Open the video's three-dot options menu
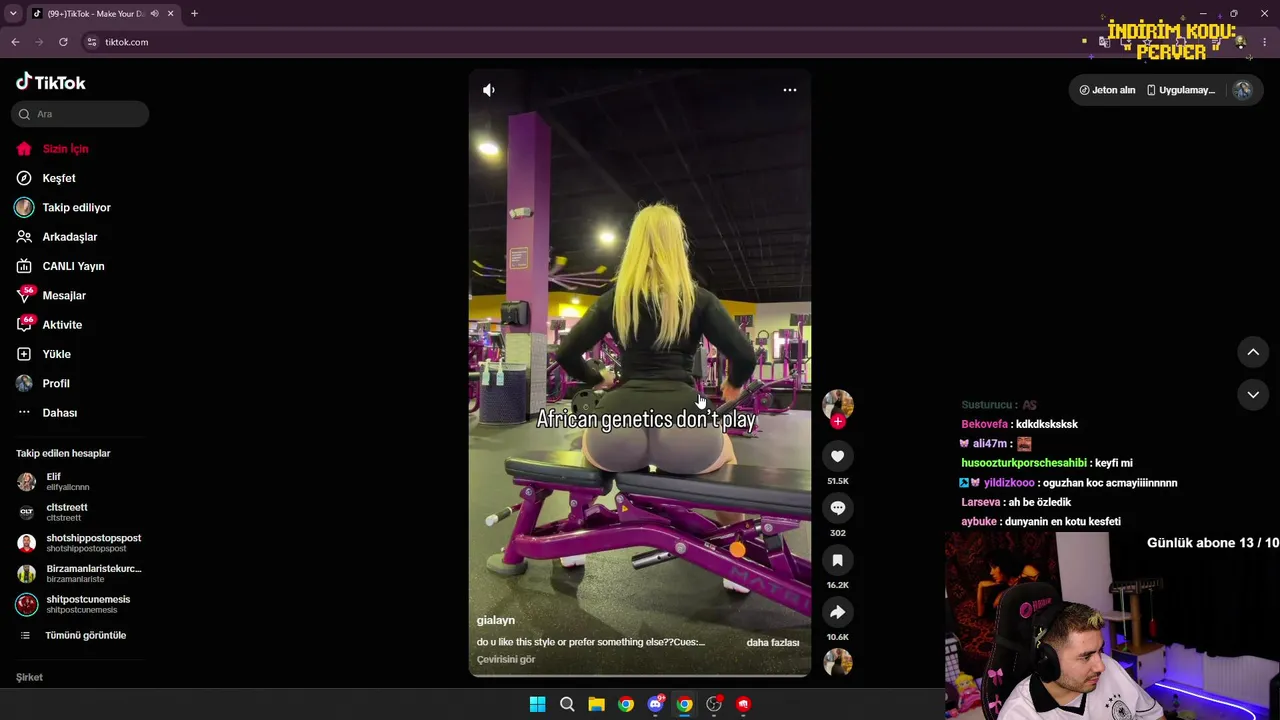 point(790,90)
